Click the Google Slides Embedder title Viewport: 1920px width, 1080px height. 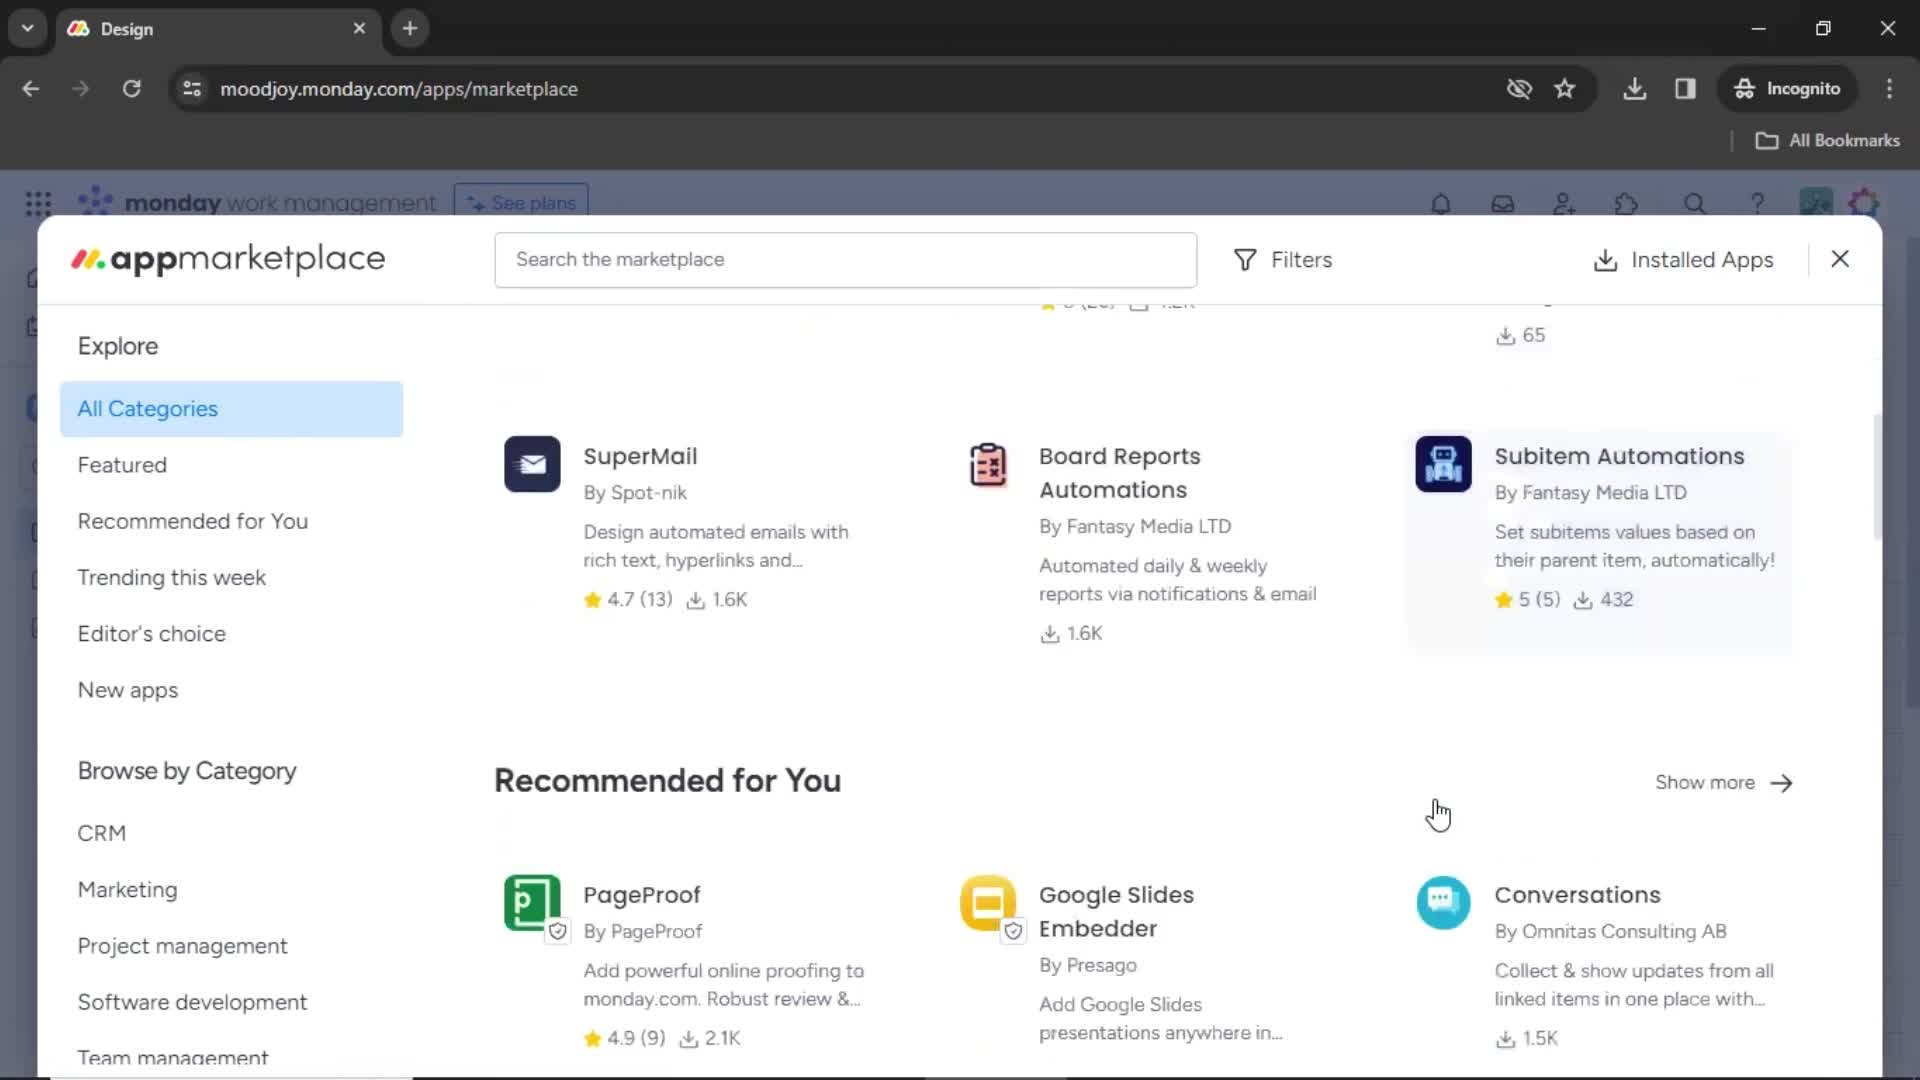(1116, 912)
